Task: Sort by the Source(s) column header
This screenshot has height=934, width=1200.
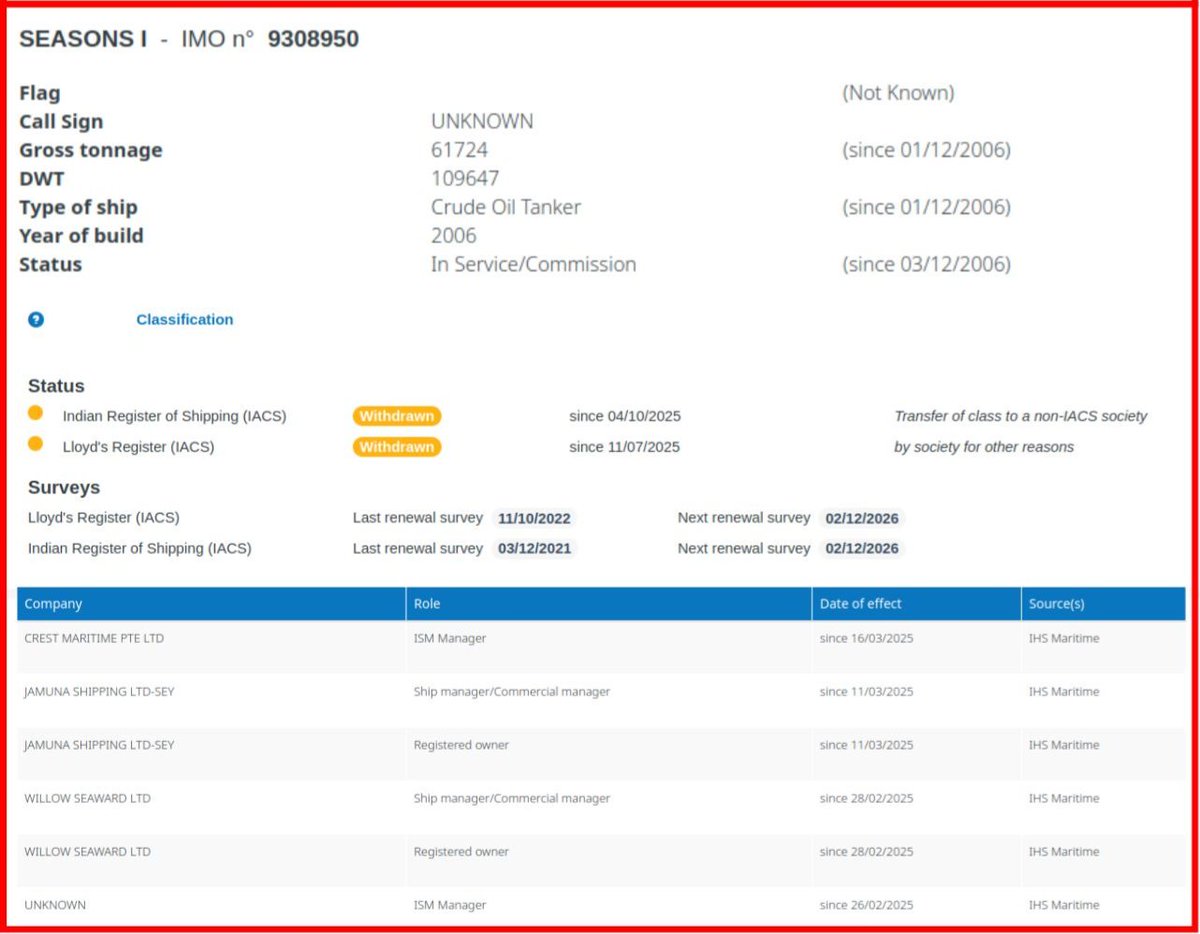Action: (x=1104, y=604)
